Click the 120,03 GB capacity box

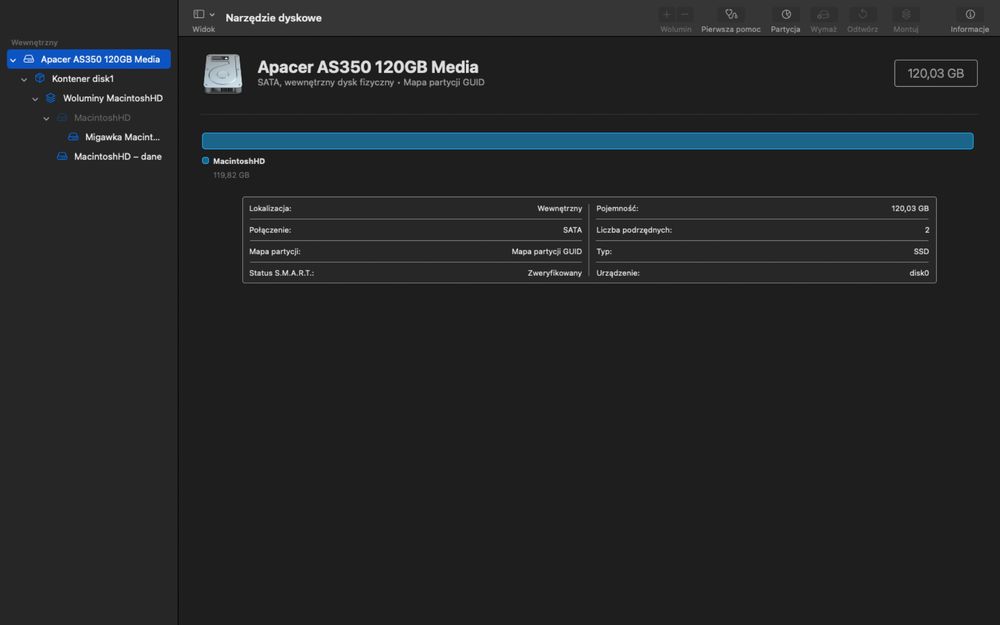[936, 73]
